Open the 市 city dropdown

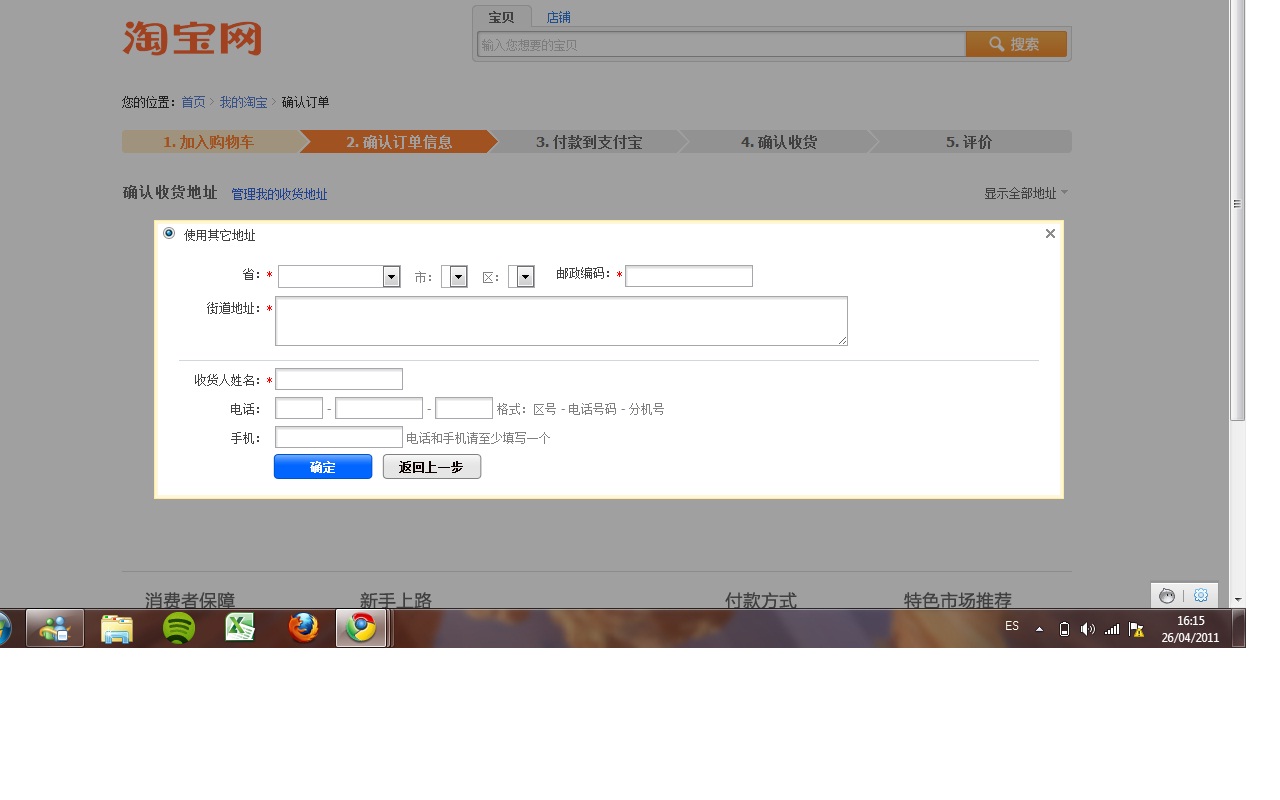[454, 276]
